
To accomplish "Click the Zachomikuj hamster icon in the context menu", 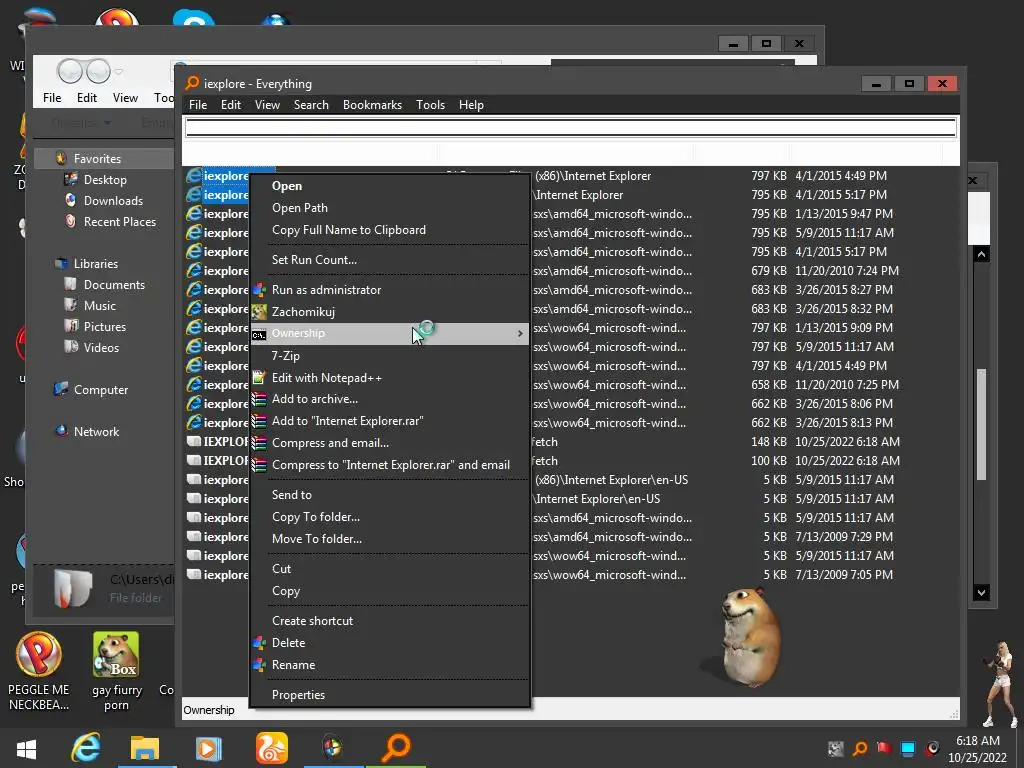I will pos(259,312).
